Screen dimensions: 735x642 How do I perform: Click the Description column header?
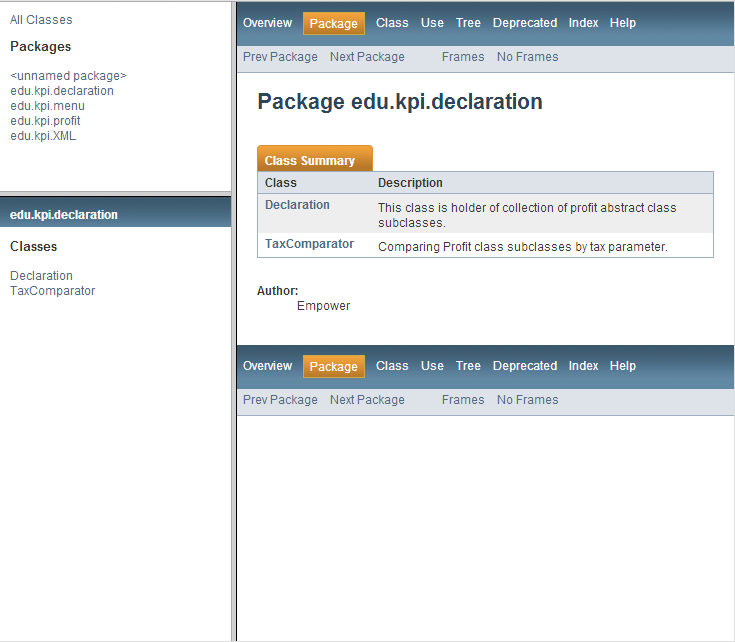(x=410, y=183)
